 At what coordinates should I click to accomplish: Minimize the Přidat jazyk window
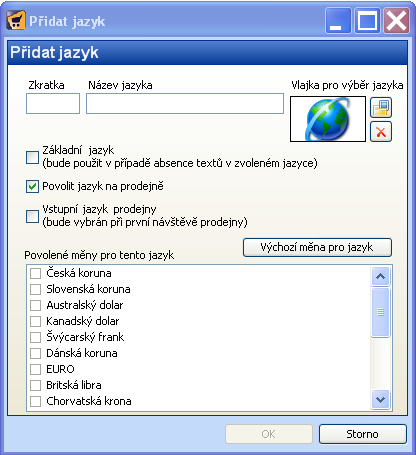(338, 21)
